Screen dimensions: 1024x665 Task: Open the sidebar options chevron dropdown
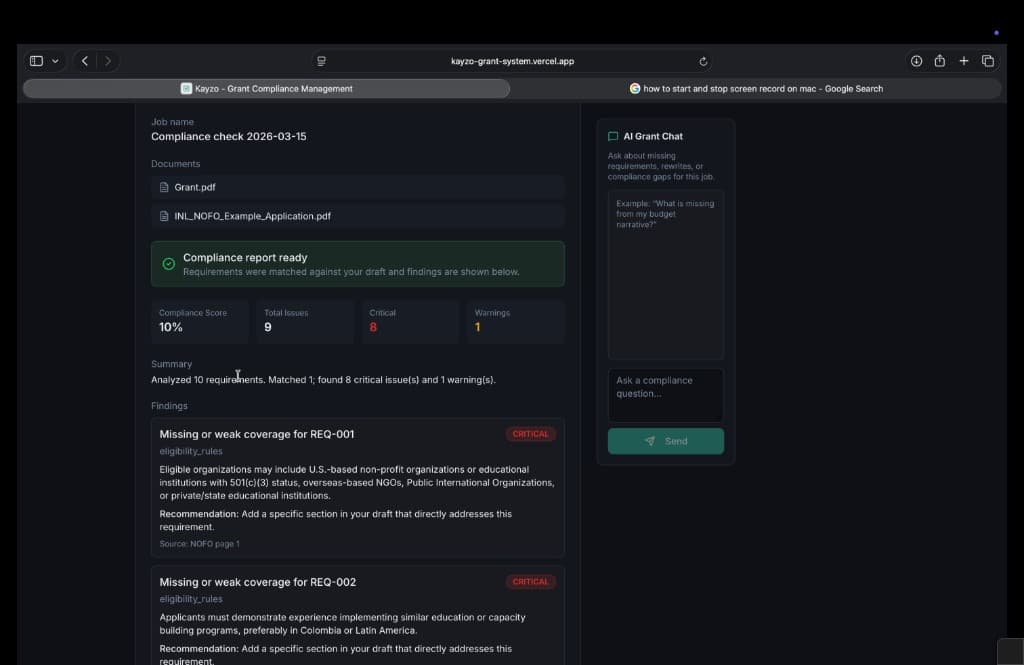point(55,60)
